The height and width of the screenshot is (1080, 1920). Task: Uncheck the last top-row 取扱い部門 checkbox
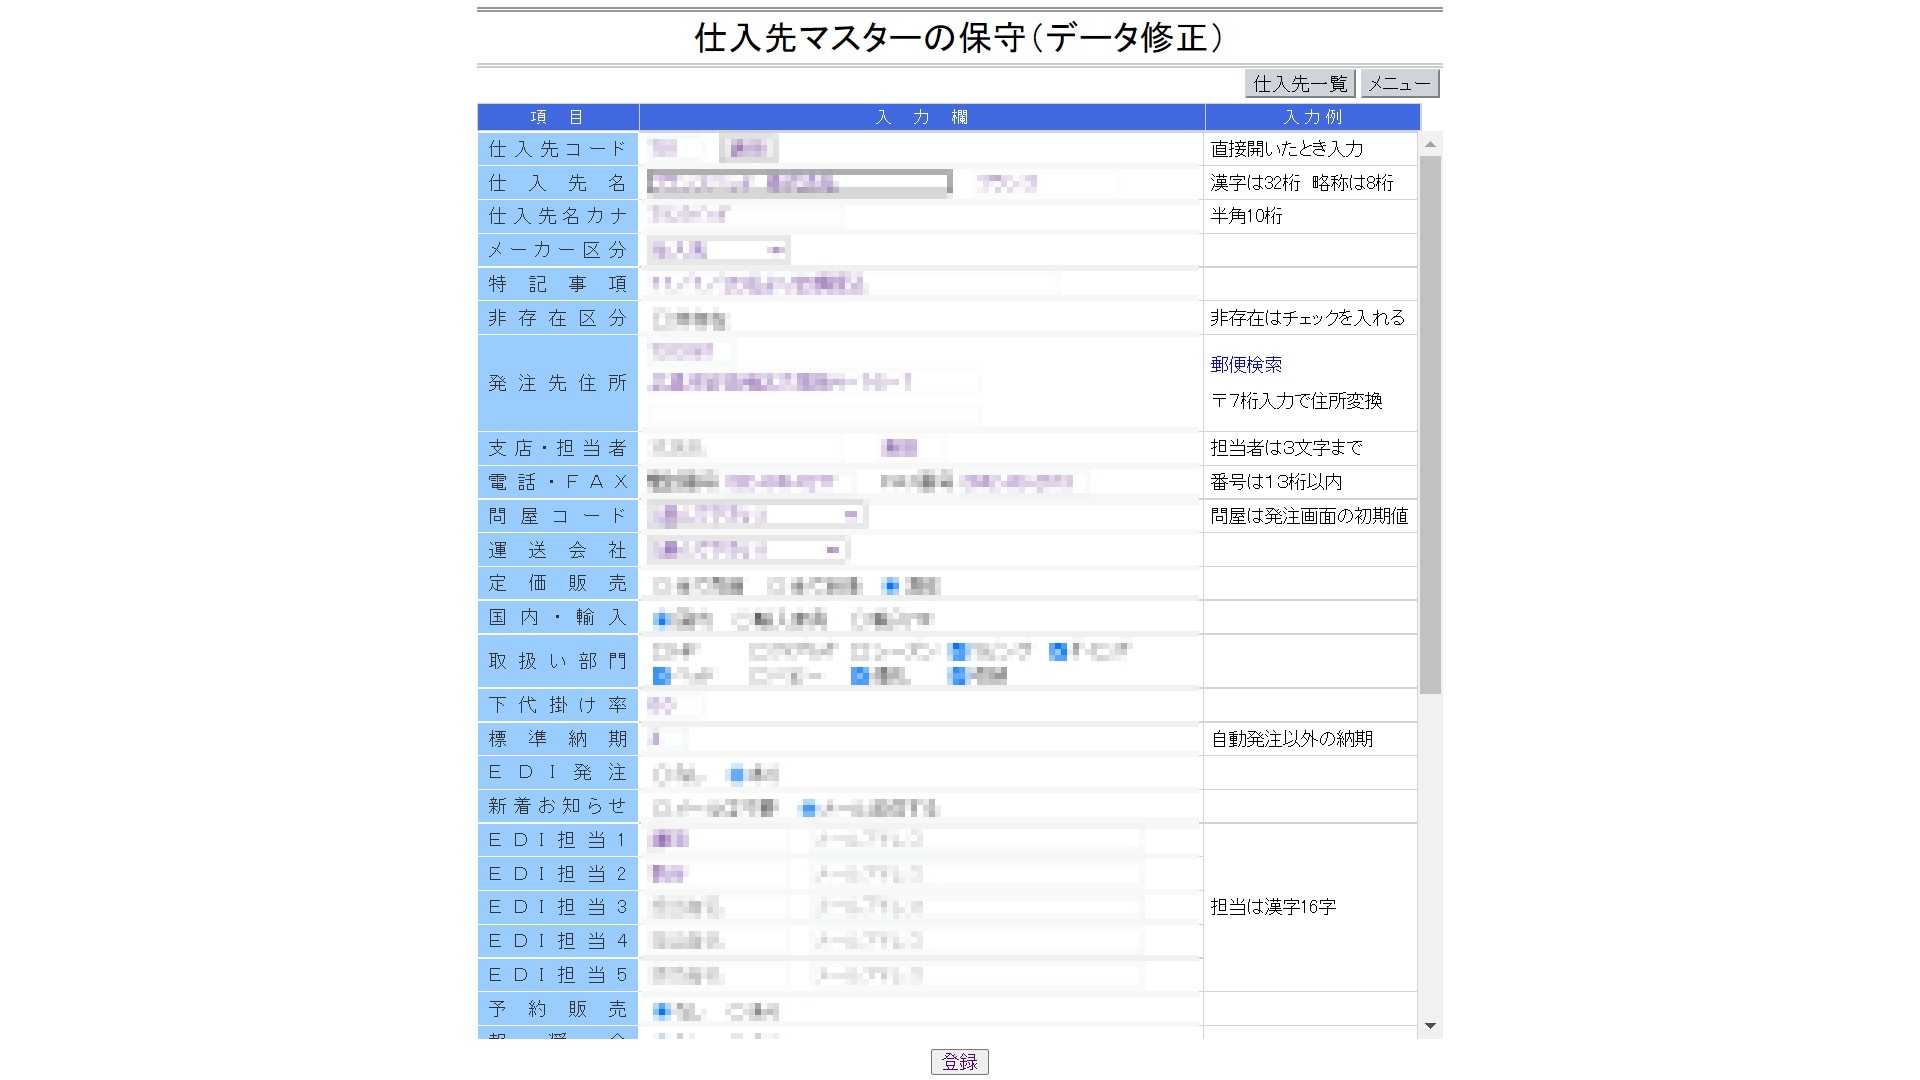tap(1058, 651)
